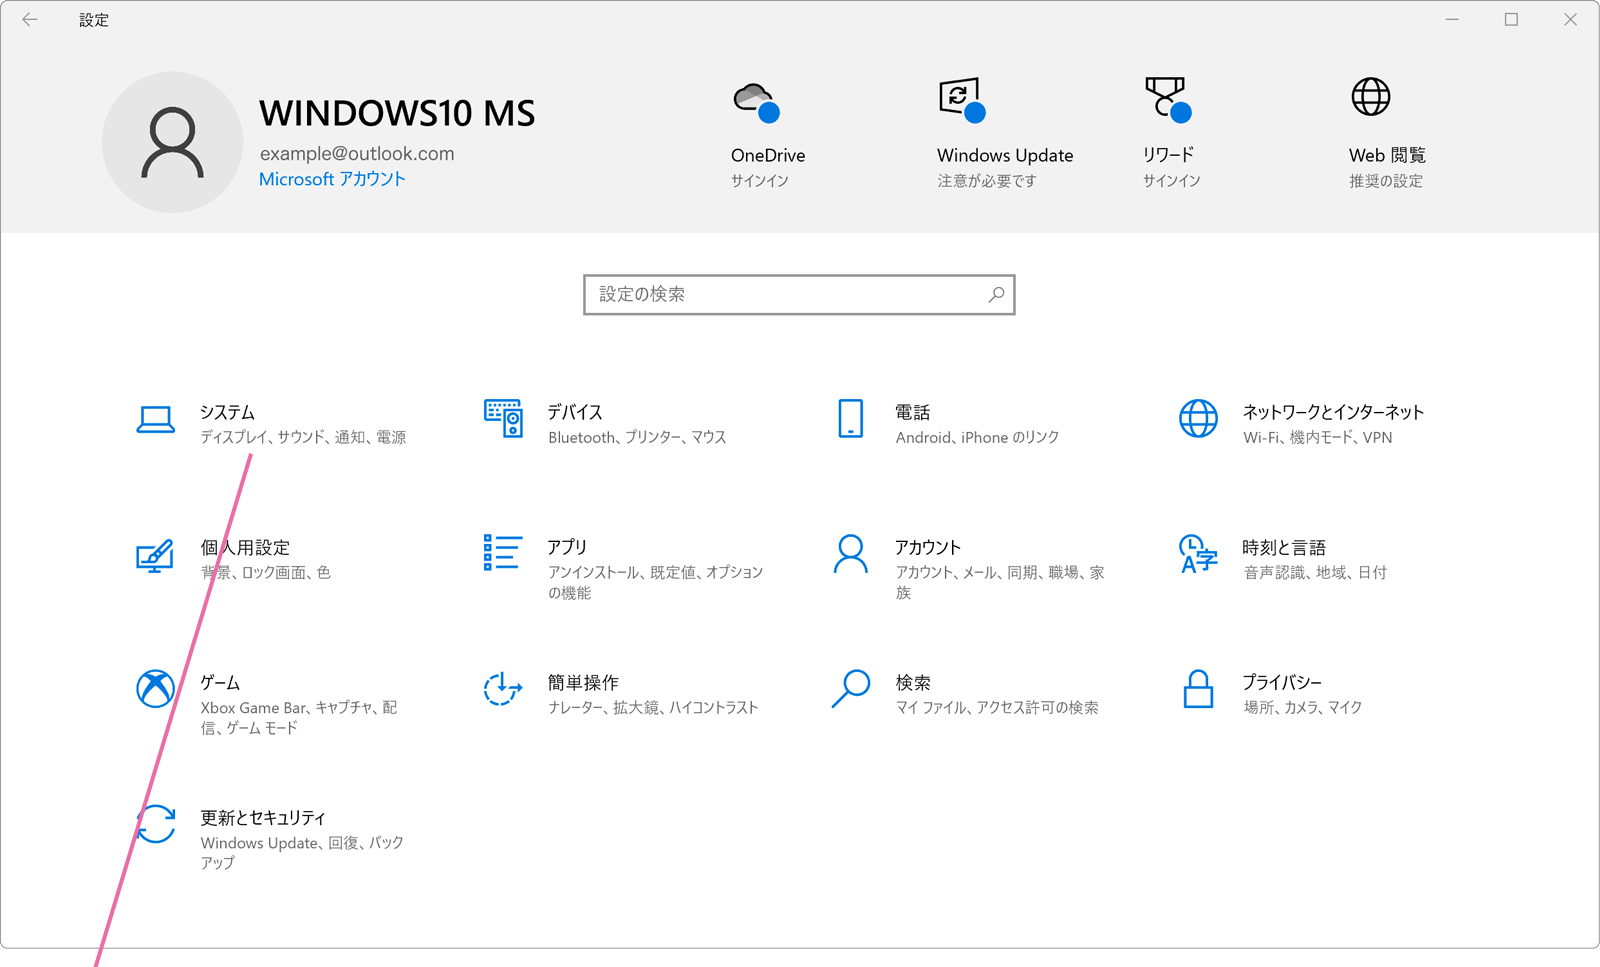Click the Windows Update icon in header
Viewport: 1600px width, 967px height.
point(962,100)
